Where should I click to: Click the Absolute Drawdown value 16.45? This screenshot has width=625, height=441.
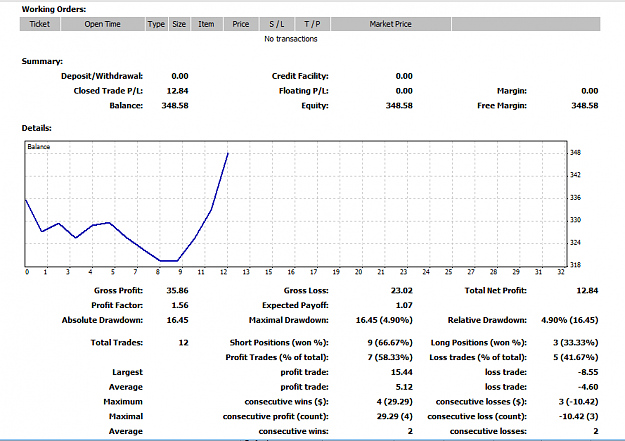coord(177,320)
